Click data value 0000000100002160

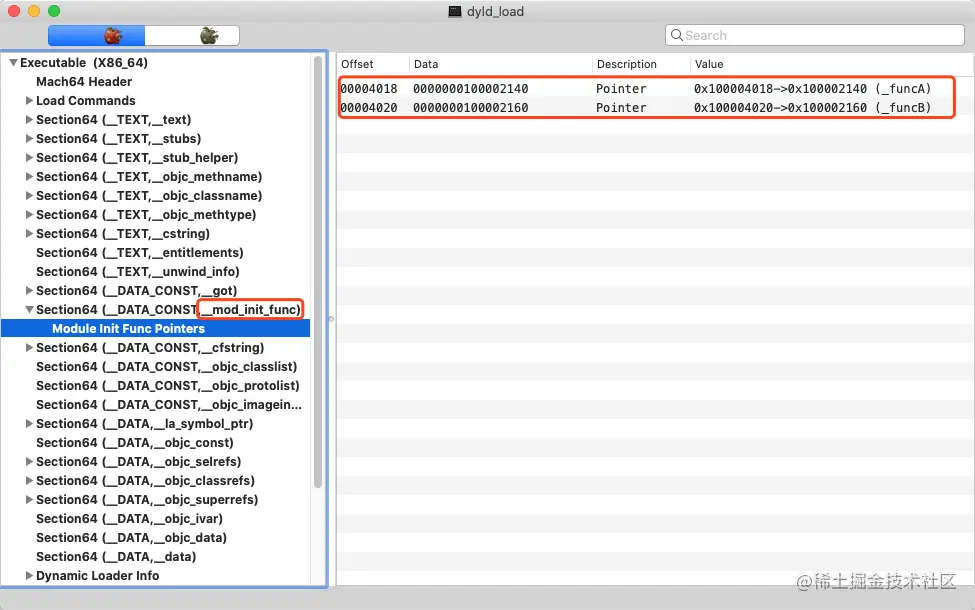471,108
